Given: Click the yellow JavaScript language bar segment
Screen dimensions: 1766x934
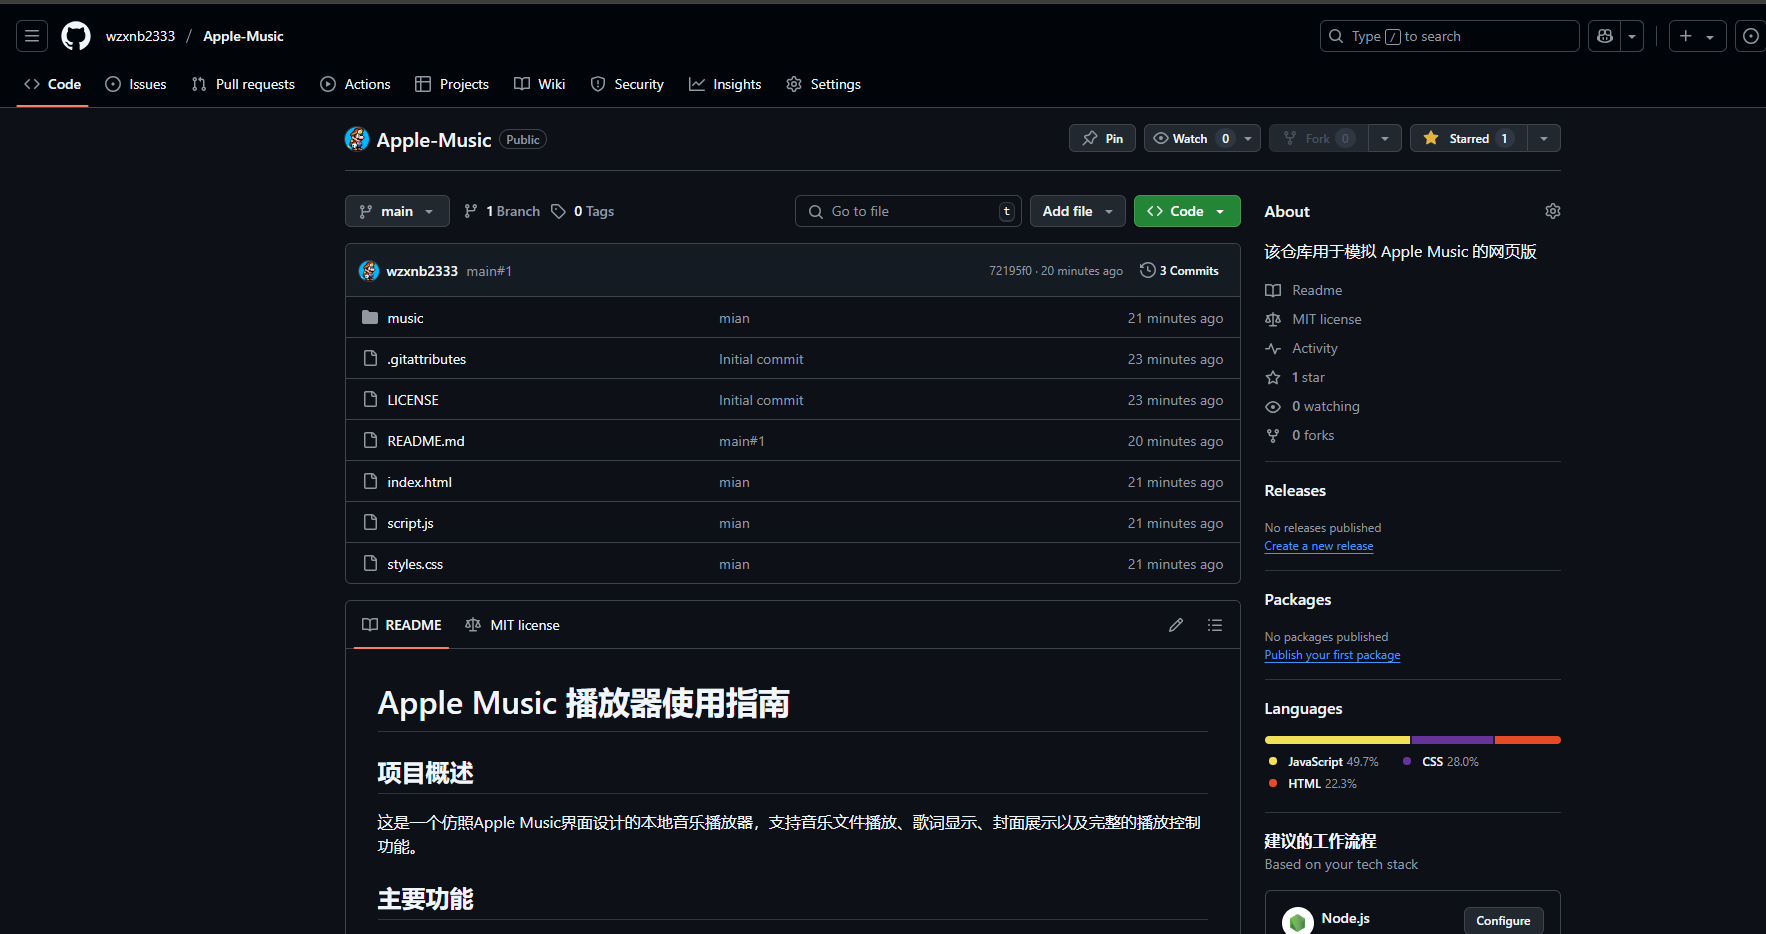Looking at the screenshot, I should point(1336,740).
